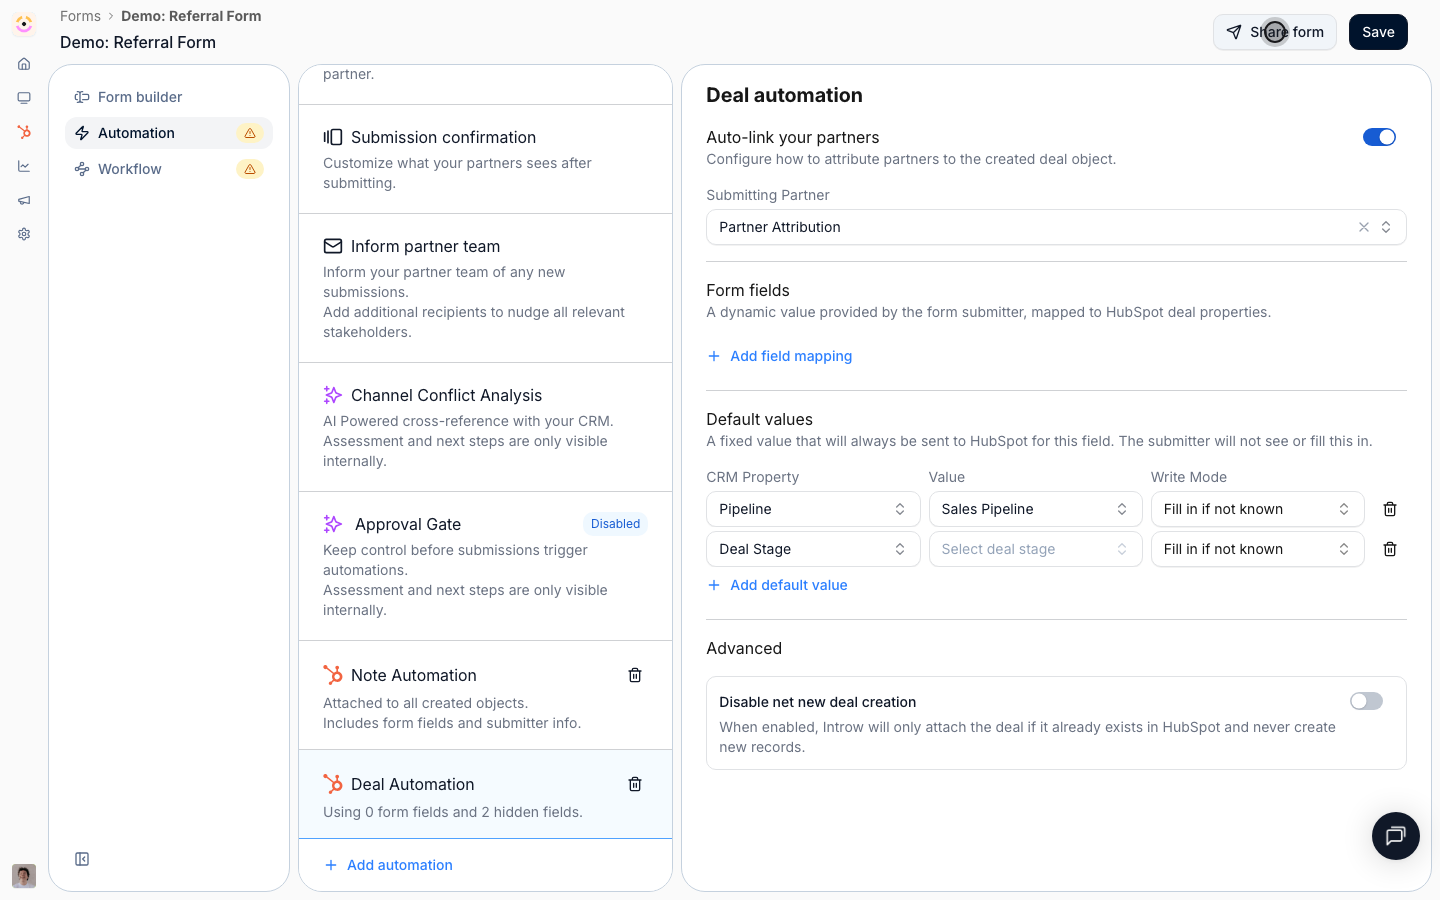This screenshot has height=900, width=1440.
Task: Select Note Automation item
Action: point(485,695)
